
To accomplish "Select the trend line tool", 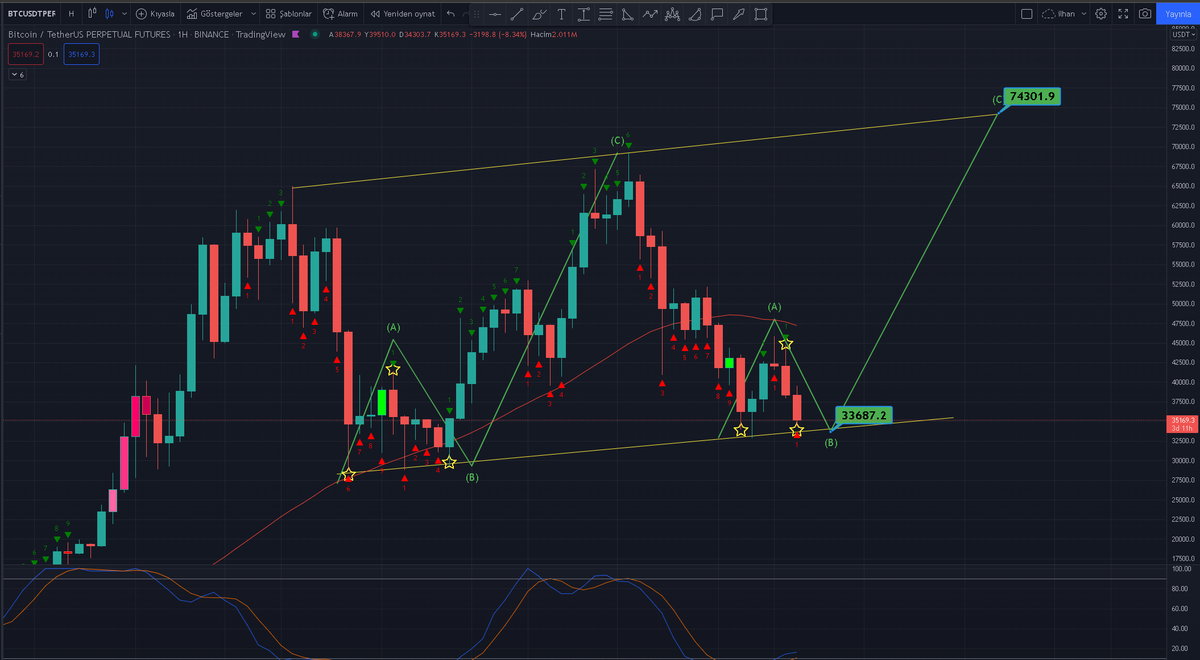I will [517, 14].
